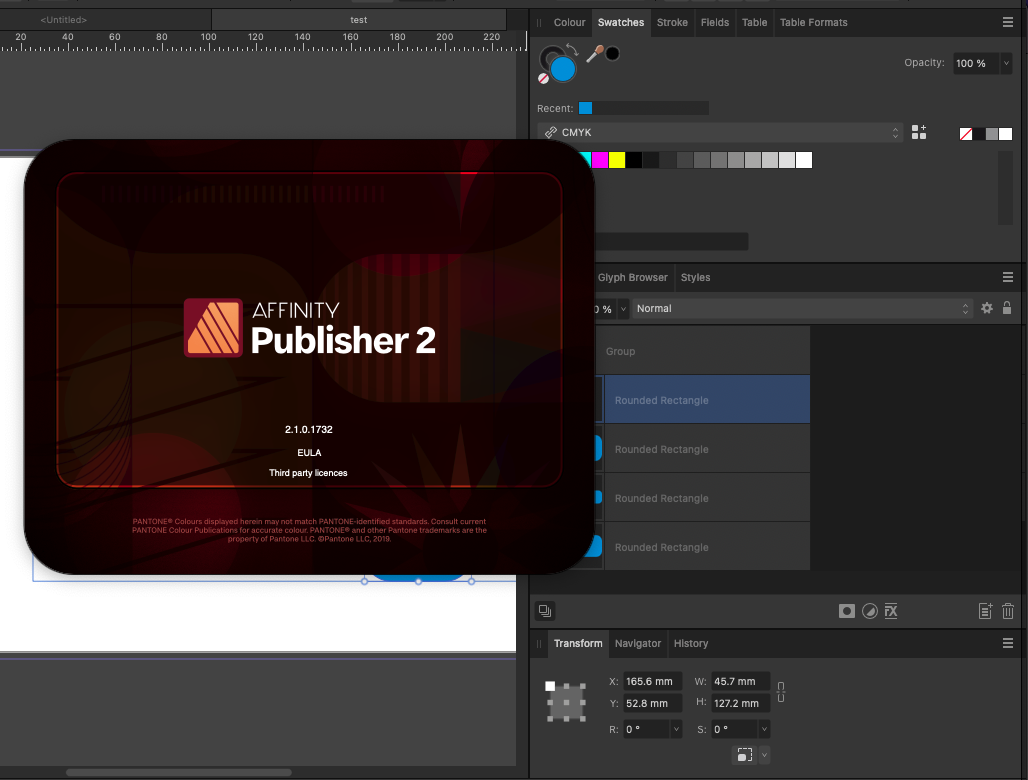The image size is (1028, 780).
Task: Select the blue fill colour circle
Action: 563,69
